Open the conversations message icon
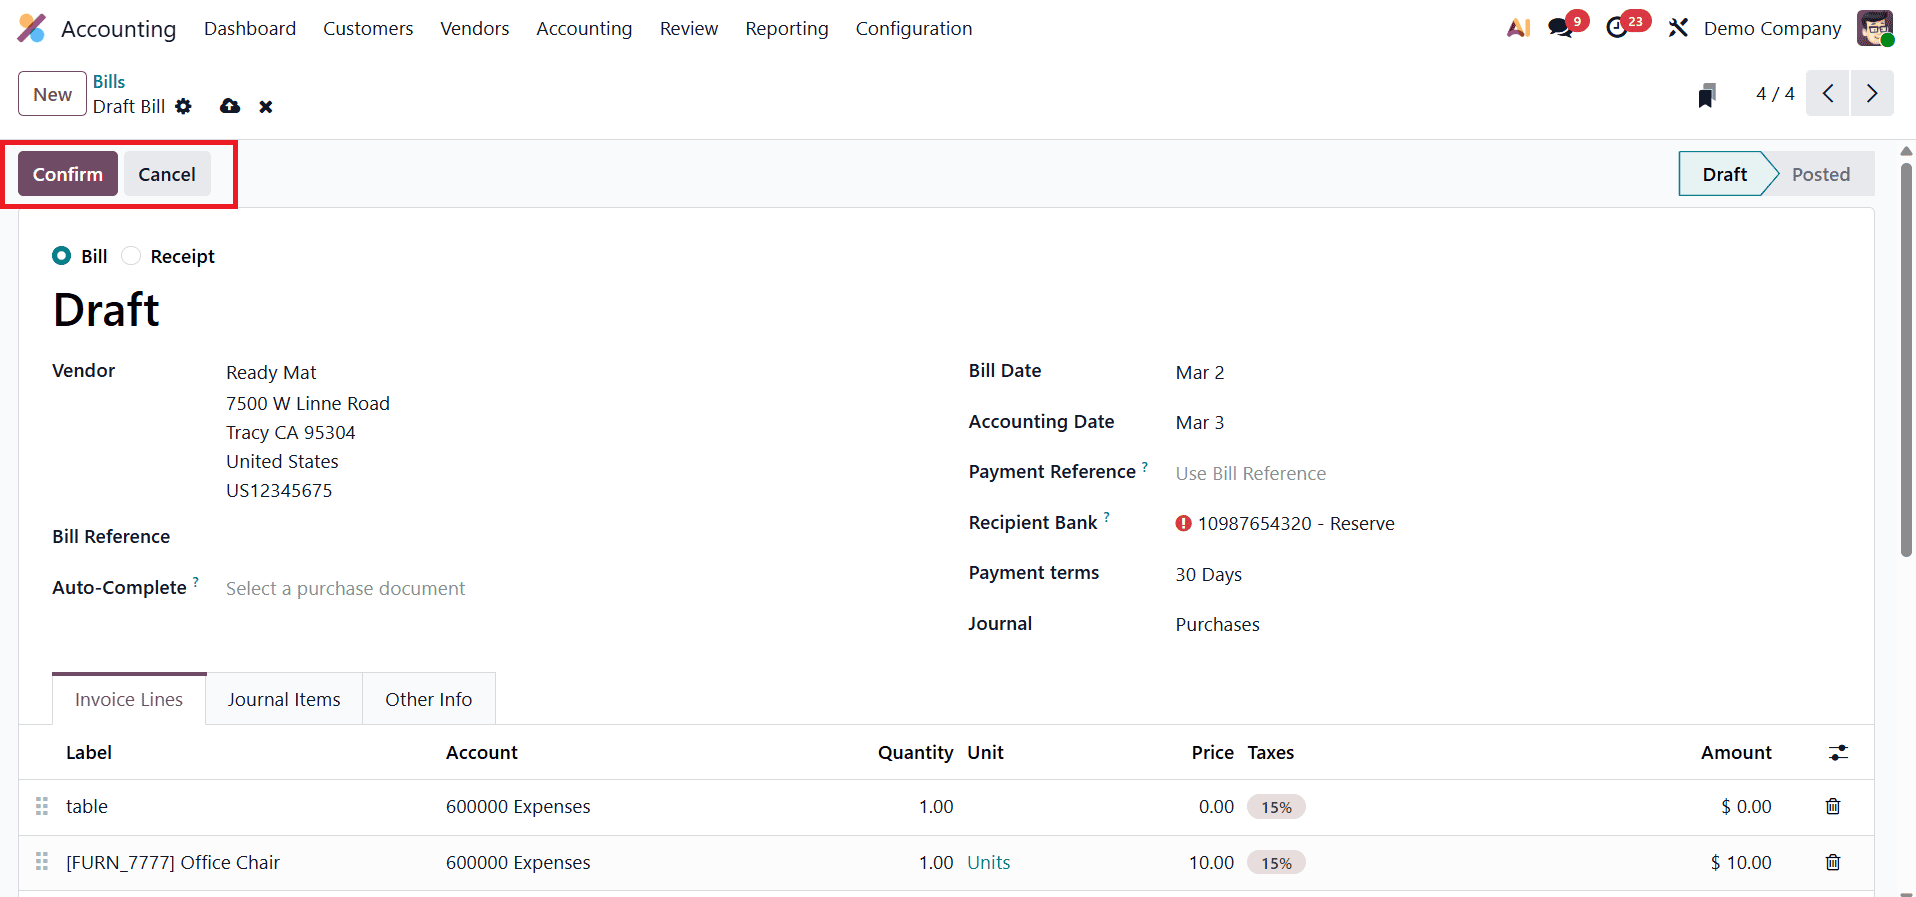The height and width of the screenshot is (897, 1916). [x=1560, y=28]
